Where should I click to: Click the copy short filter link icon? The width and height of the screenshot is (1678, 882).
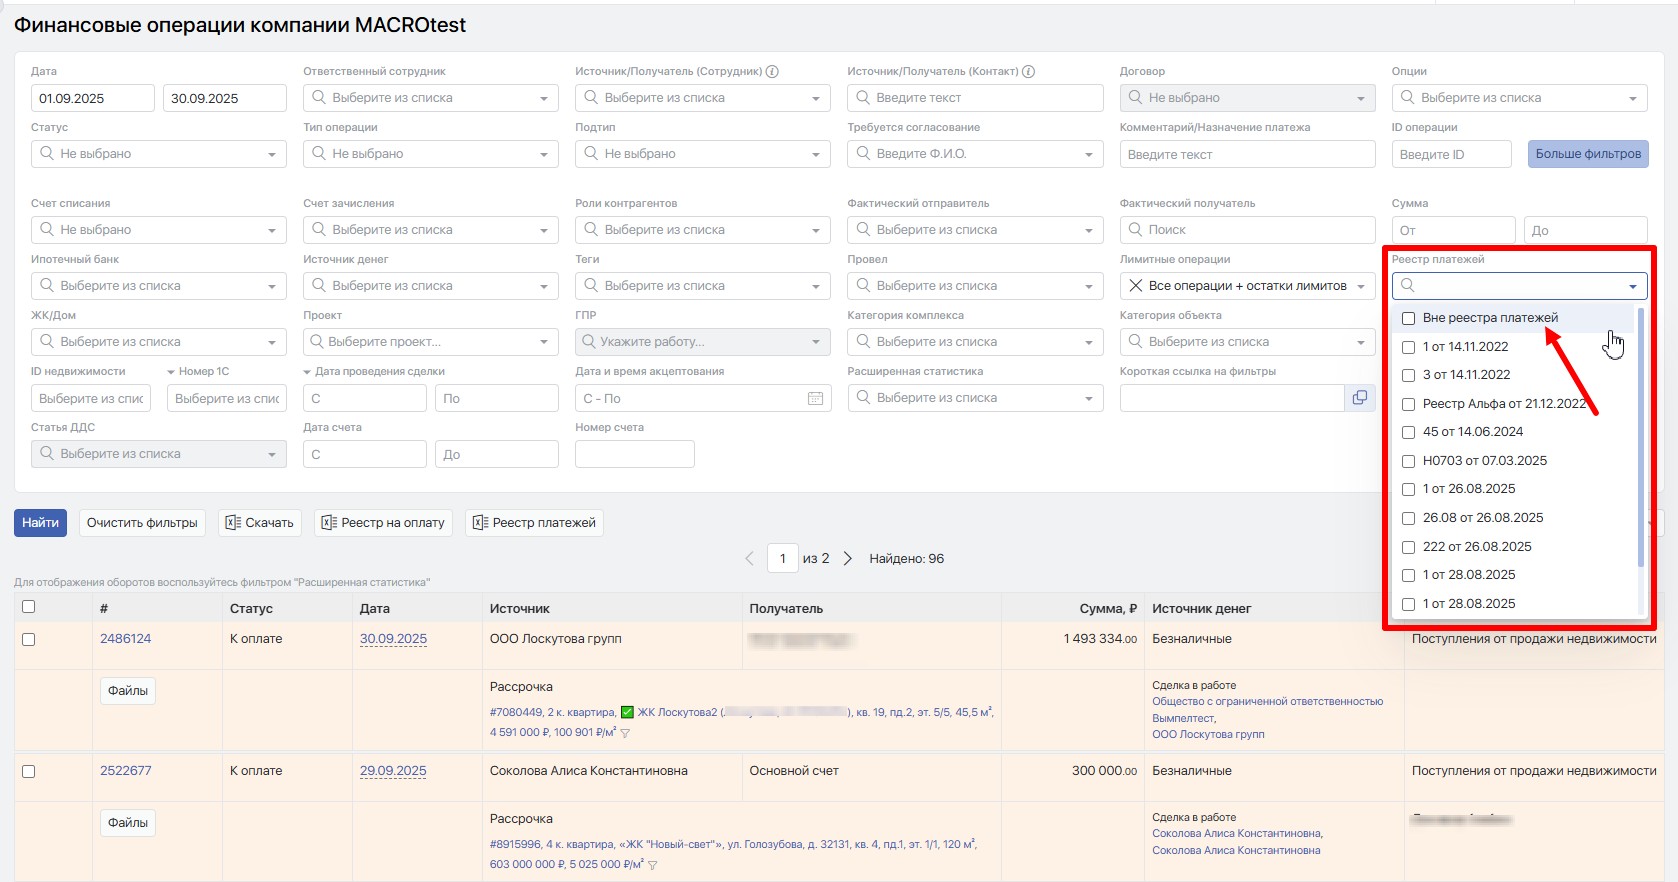point(1359,398)
